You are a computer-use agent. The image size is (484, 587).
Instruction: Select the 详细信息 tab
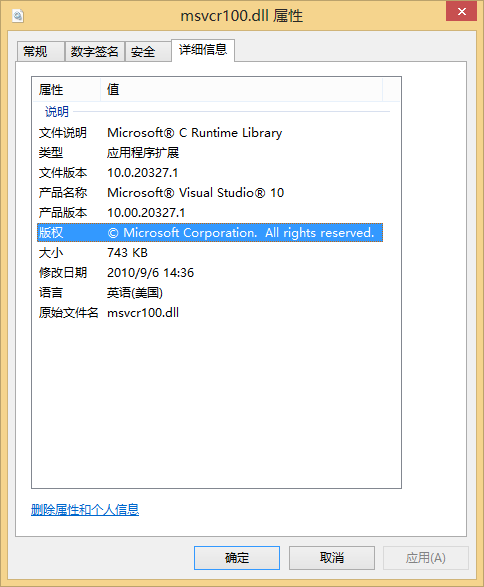click(x=203, y=50)
